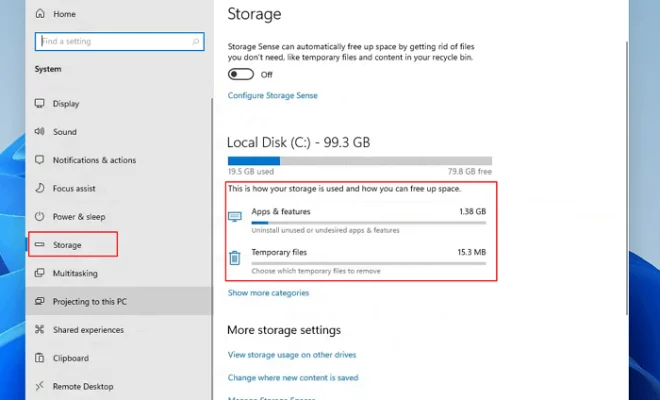
Task: Open Configure Storage Sense link
Action: [273, 96]
